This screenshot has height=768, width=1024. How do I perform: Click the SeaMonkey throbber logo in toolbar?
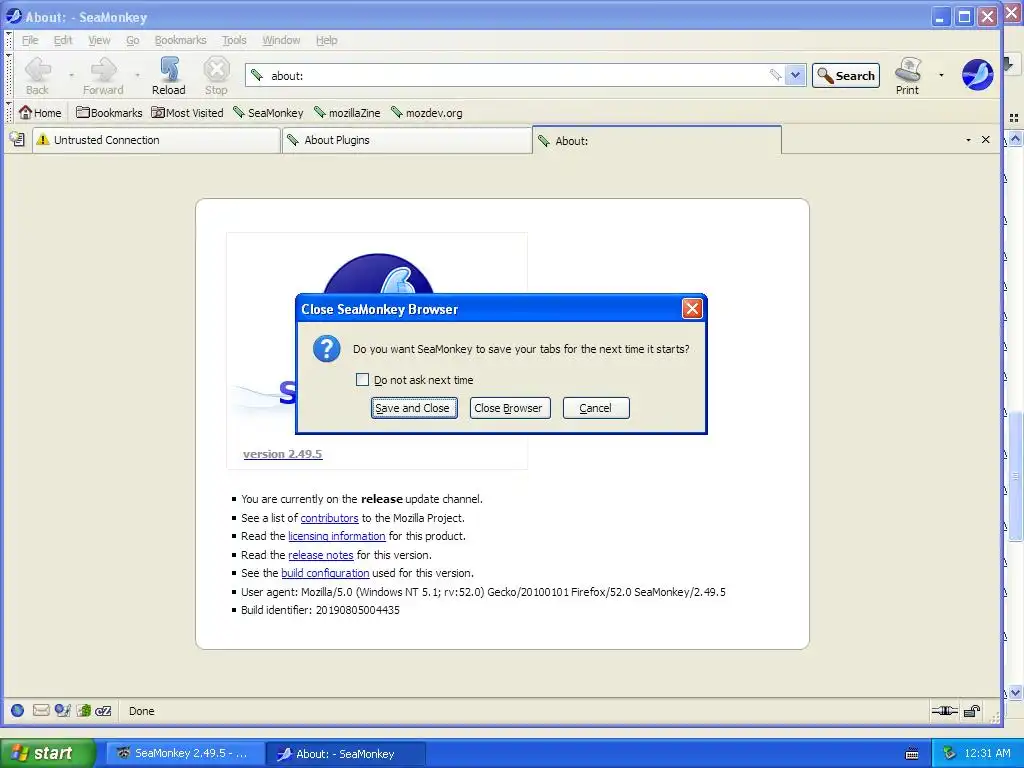[977, 74]
